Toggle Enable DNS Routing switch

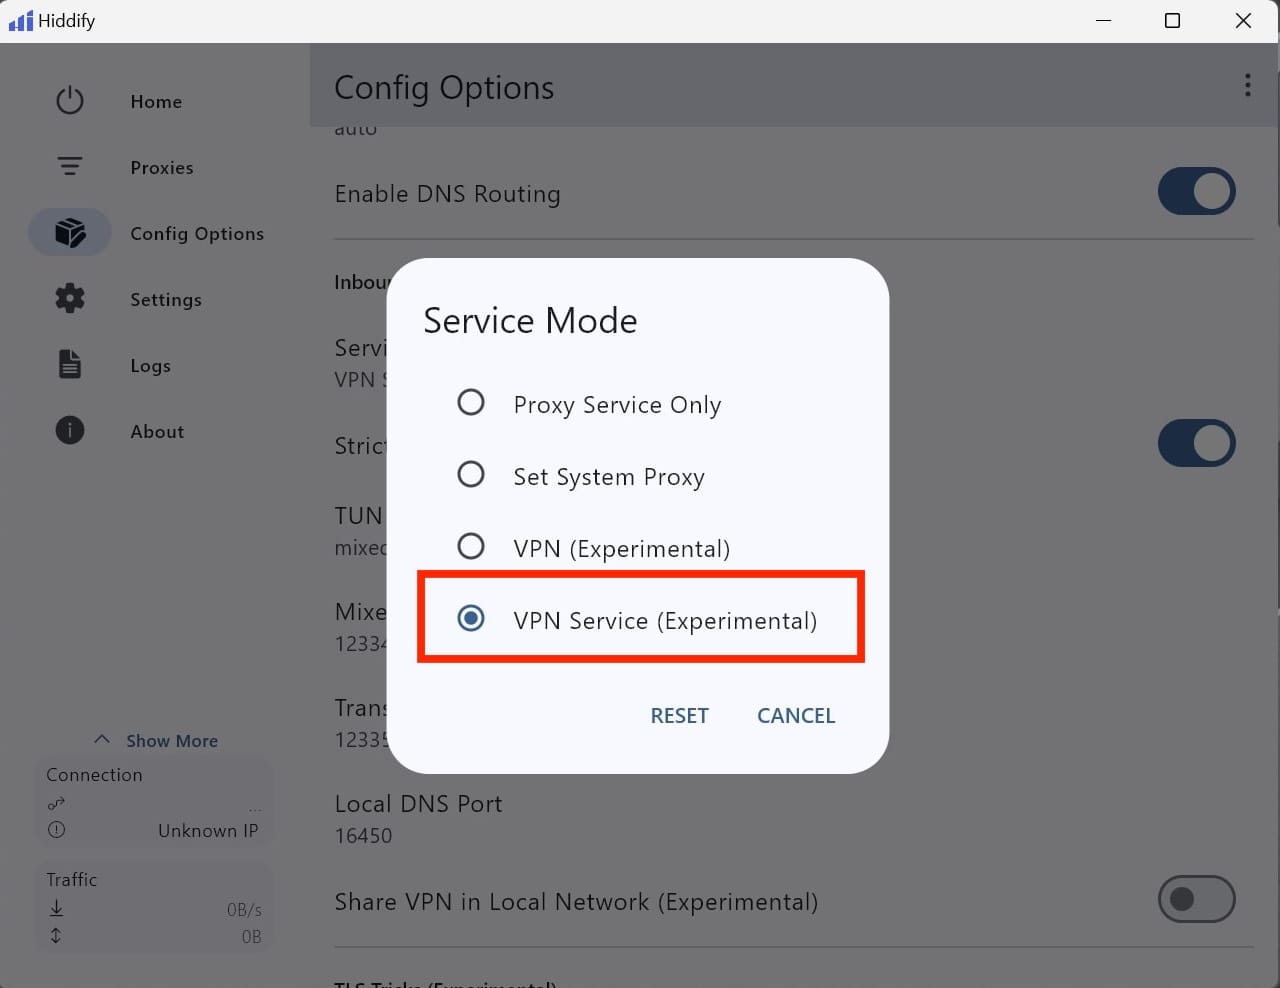1196,191
